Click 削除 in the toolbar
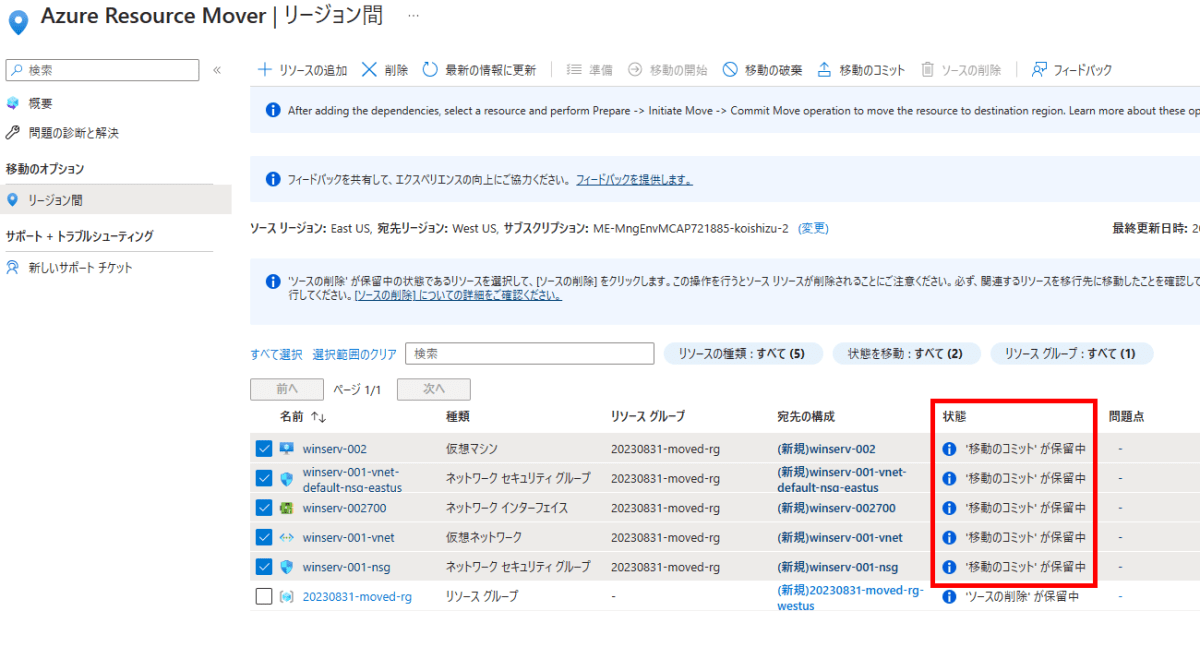The image size is (1200, 659). tap(384, 70)
